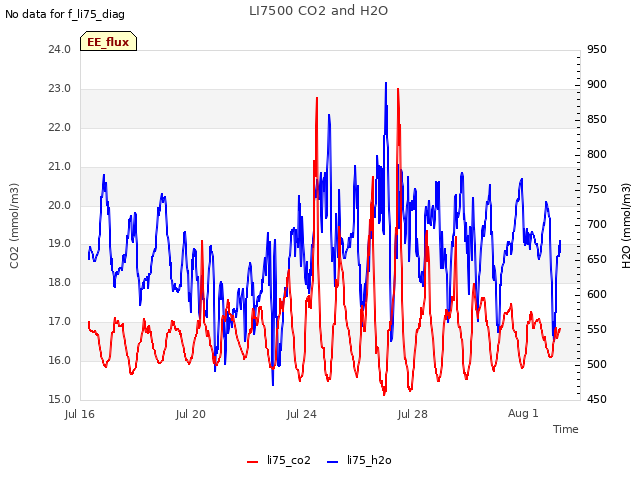640x480 pixels.
Task: Click the 17.0 CO2 axis value
Action: tap(60, 322)
